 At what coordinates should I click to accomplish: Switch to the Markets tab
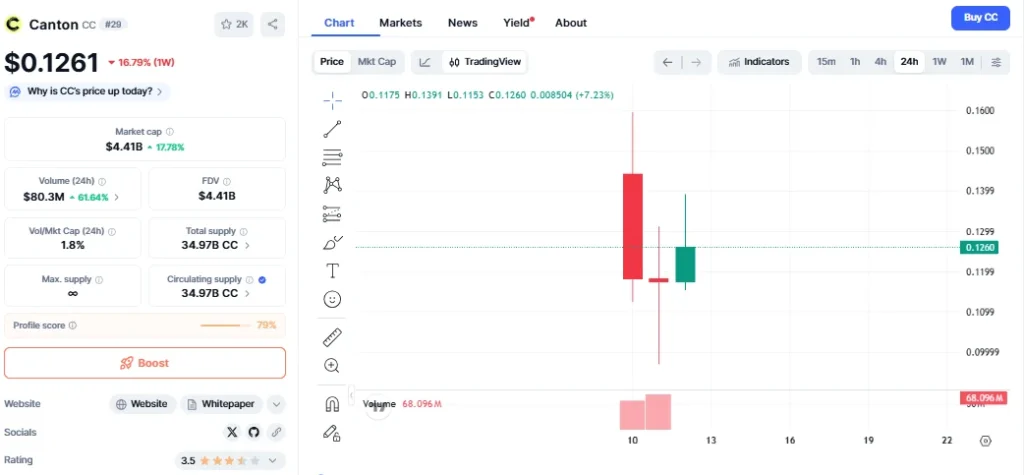pyautogui.click(x=400, y=22)
